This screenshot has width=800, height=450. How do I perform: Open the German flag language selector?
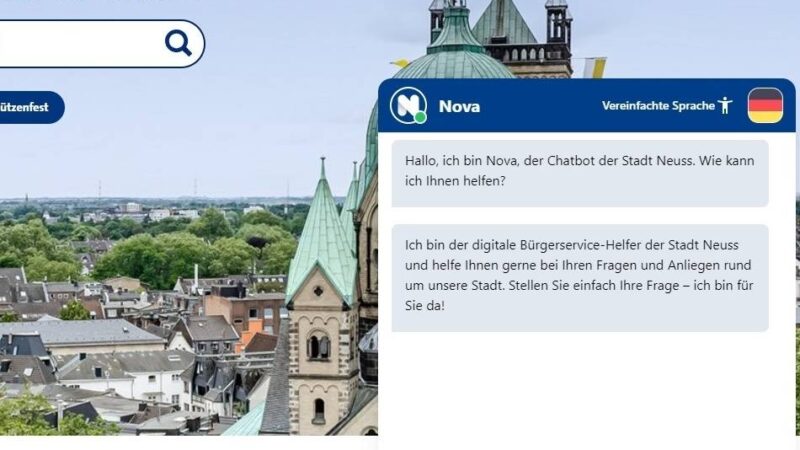765,106
